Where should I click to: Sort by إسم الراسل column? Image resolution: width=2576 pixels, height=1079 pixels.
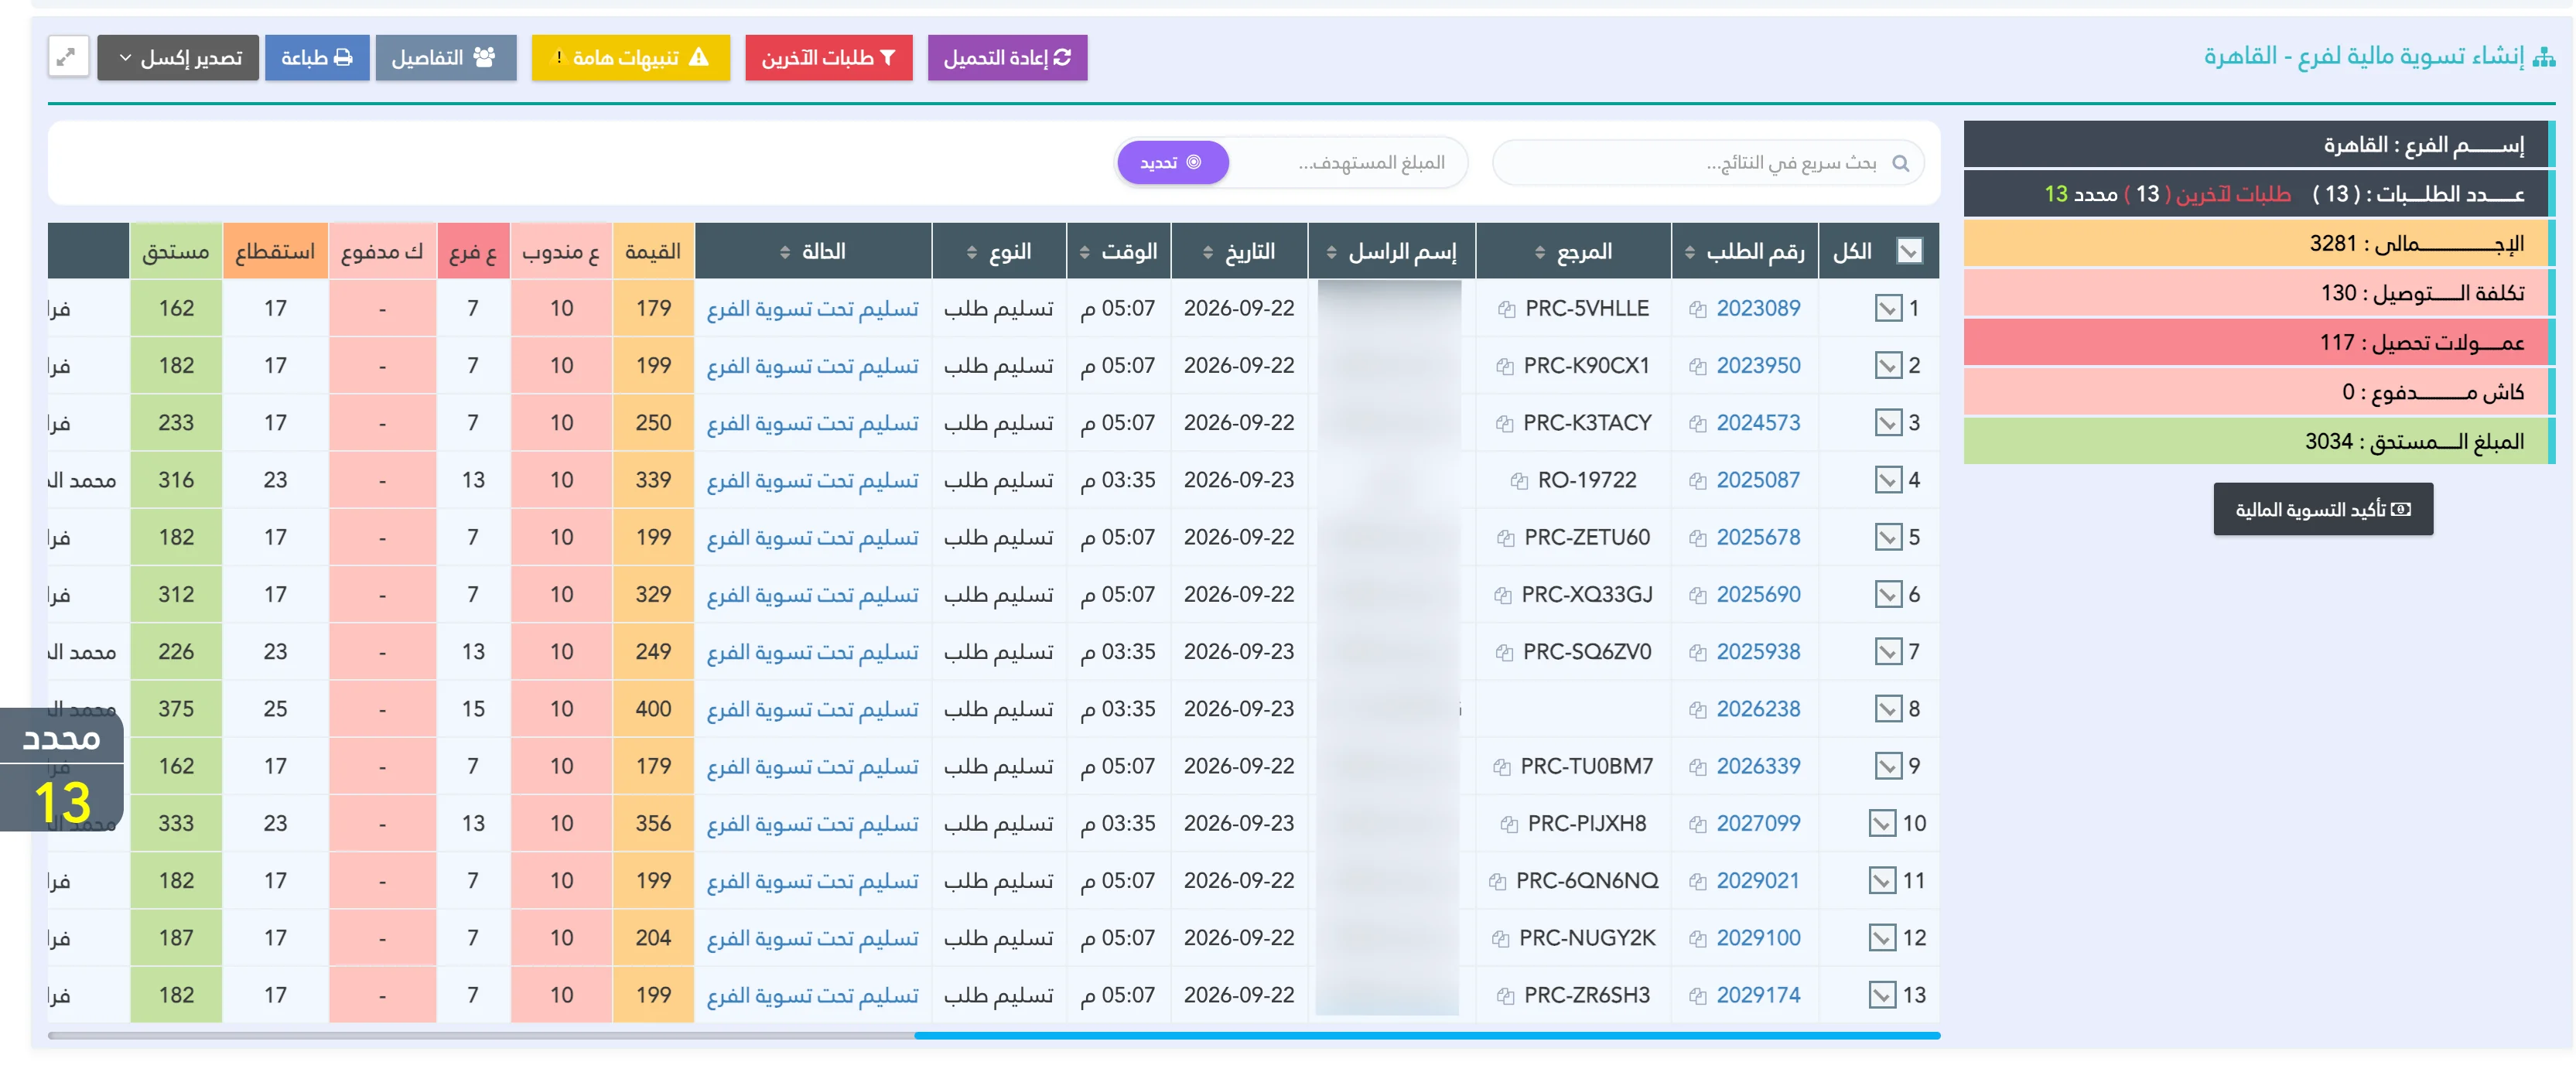point(1391,251)
